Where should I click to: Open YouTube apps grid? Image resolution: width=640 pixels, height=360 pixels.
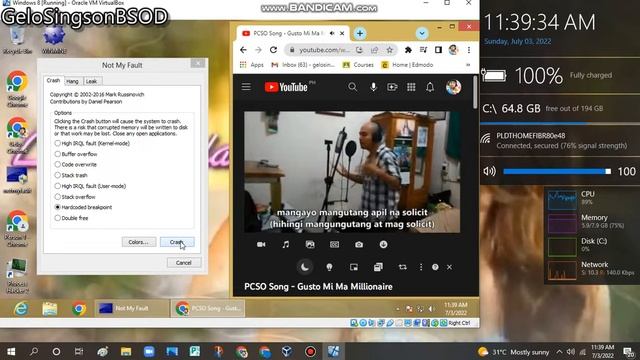click(411, 87)
